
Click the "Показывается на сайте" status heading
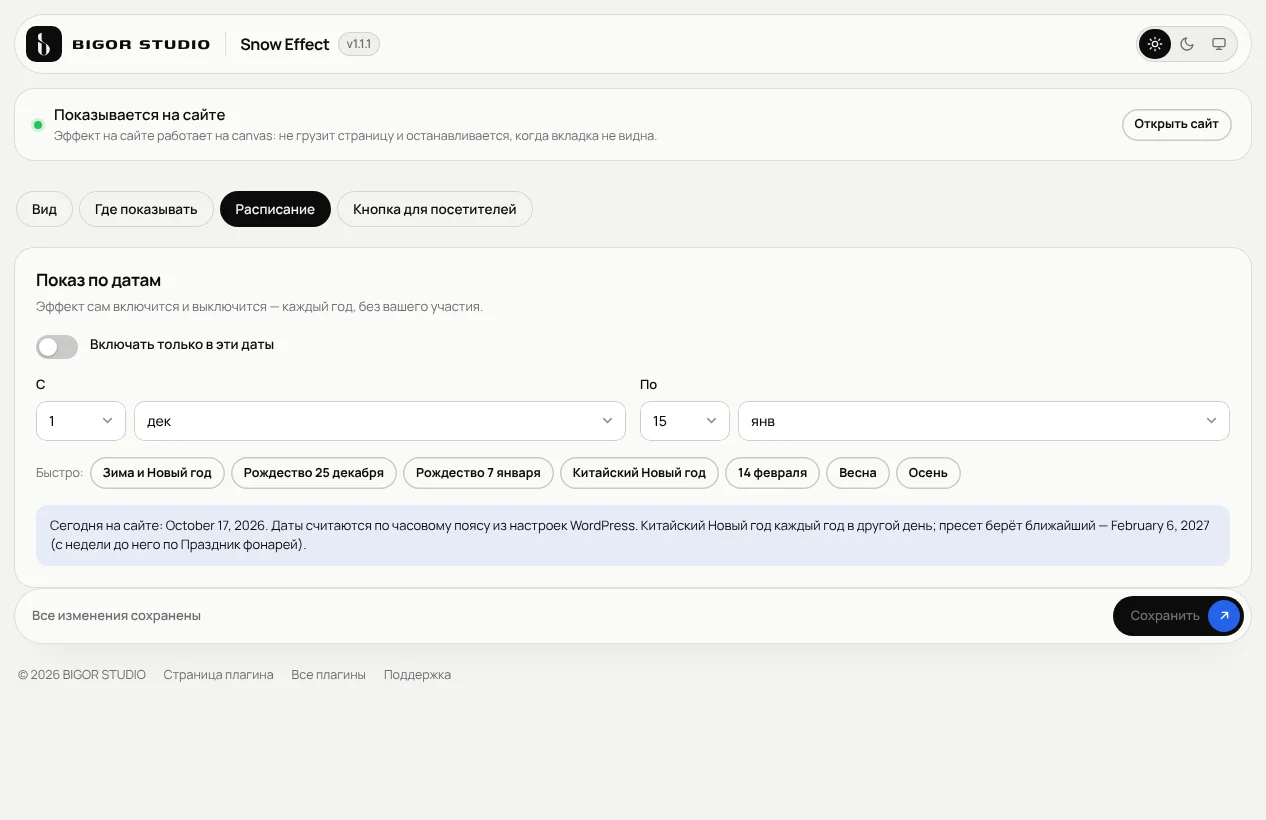[139, 115]
